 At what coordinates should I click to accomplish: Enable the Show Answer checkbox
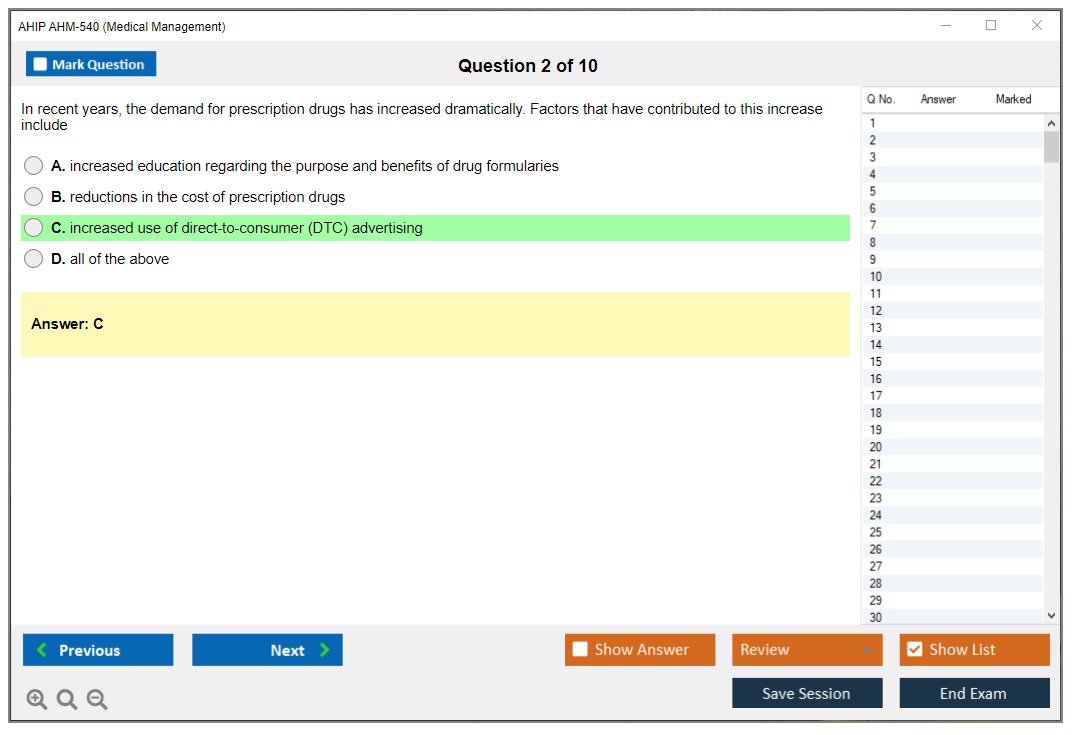tap(580, 650)
